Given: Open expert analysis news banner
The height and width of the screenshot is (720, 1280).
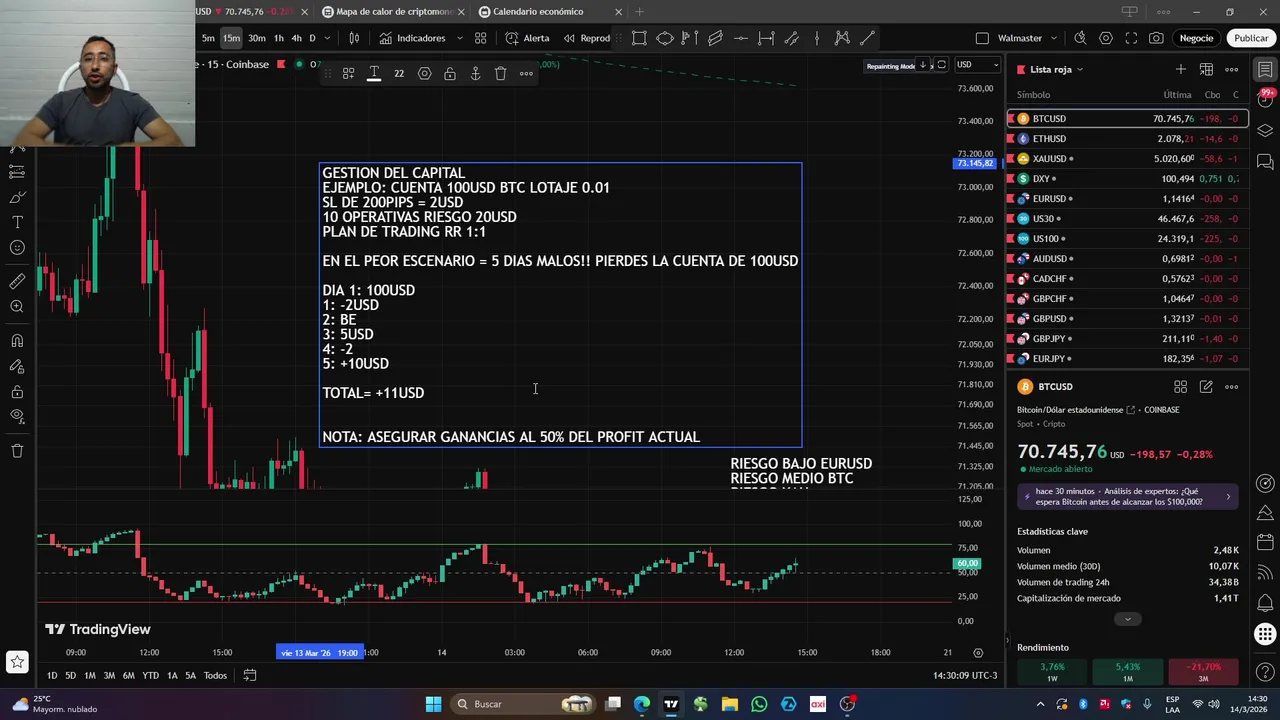Looking at the screenshot, I should pyautogui.click(x=1127, y=496).
